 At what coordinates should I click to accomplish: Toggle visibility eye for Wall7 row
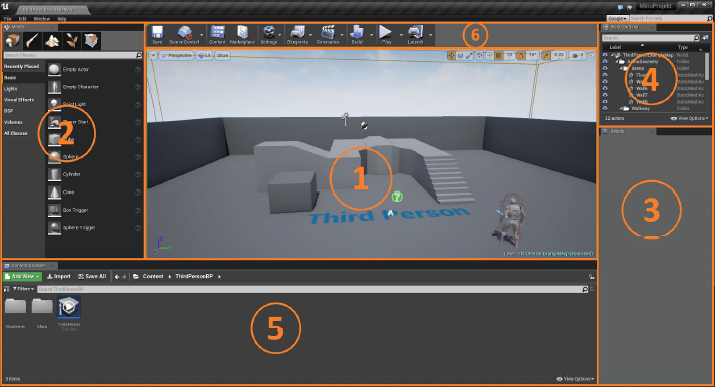(605, 95)
